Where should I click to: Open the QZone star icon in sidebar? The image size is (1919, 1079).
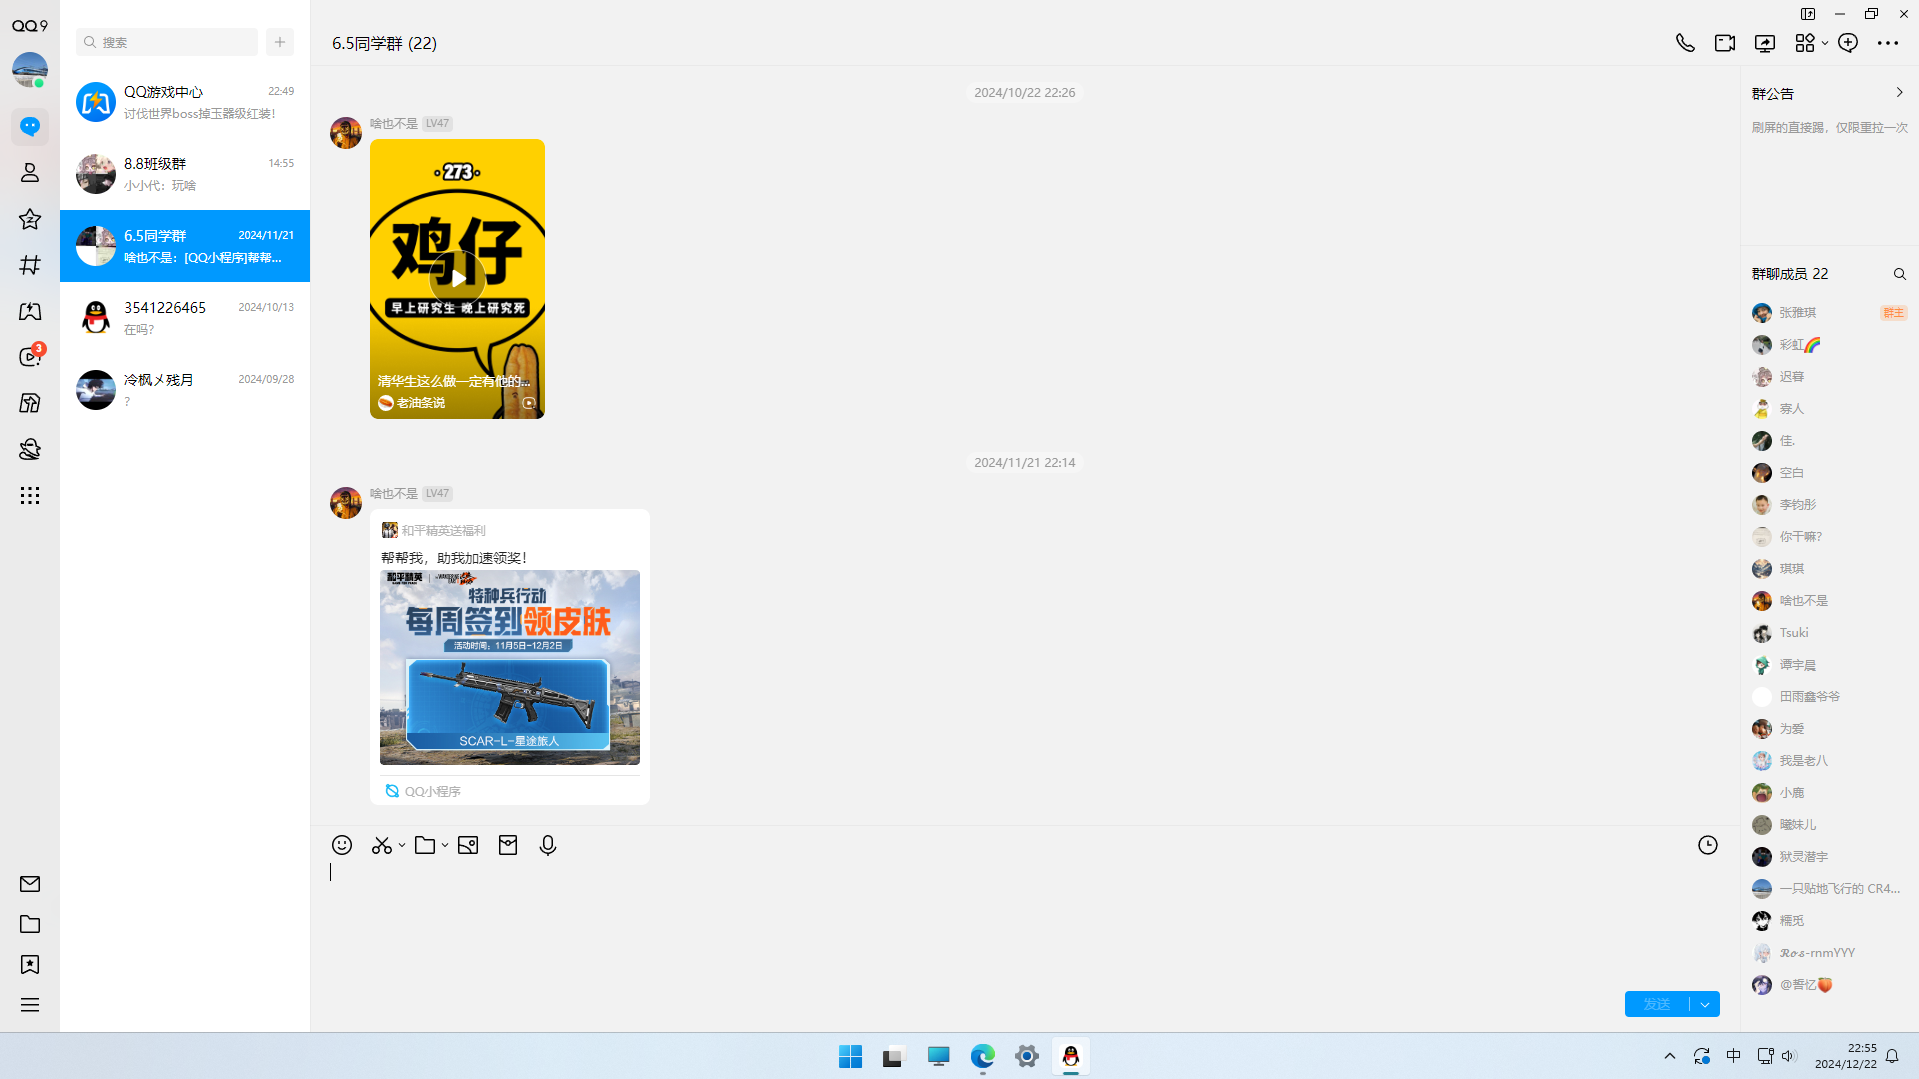(30, 219)
